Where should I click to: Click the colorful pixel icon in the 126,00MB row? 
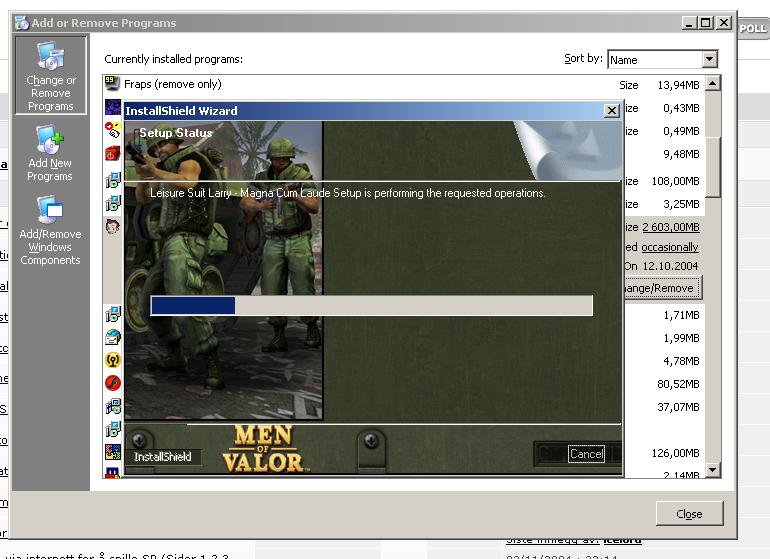pyautogui.click(x=113, y=452)
